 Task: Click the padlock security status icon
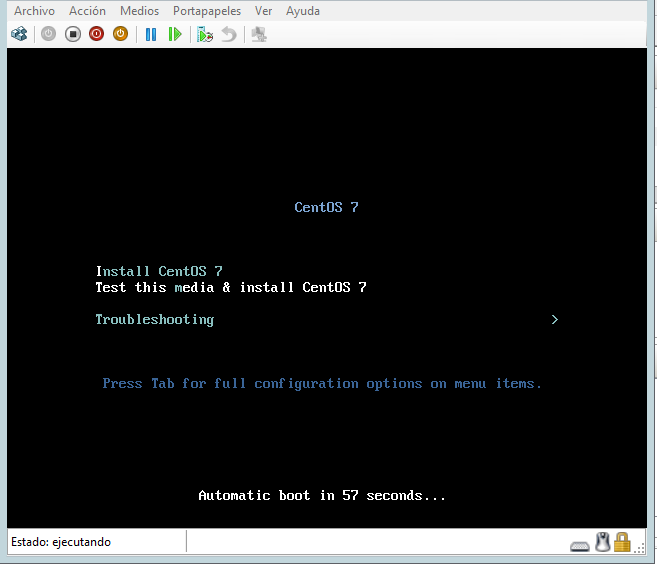[x=622, y=542]
